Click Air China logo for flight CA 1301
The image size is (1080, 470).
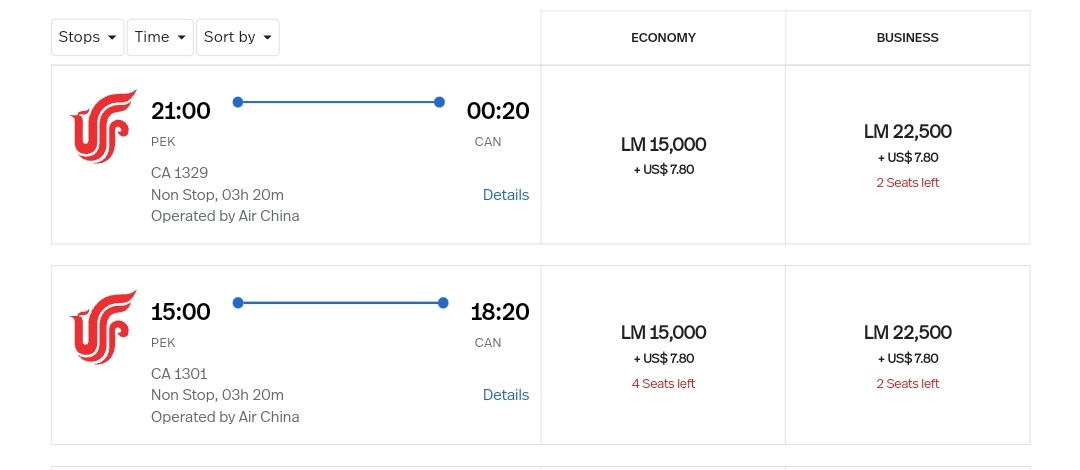point(103,327)
